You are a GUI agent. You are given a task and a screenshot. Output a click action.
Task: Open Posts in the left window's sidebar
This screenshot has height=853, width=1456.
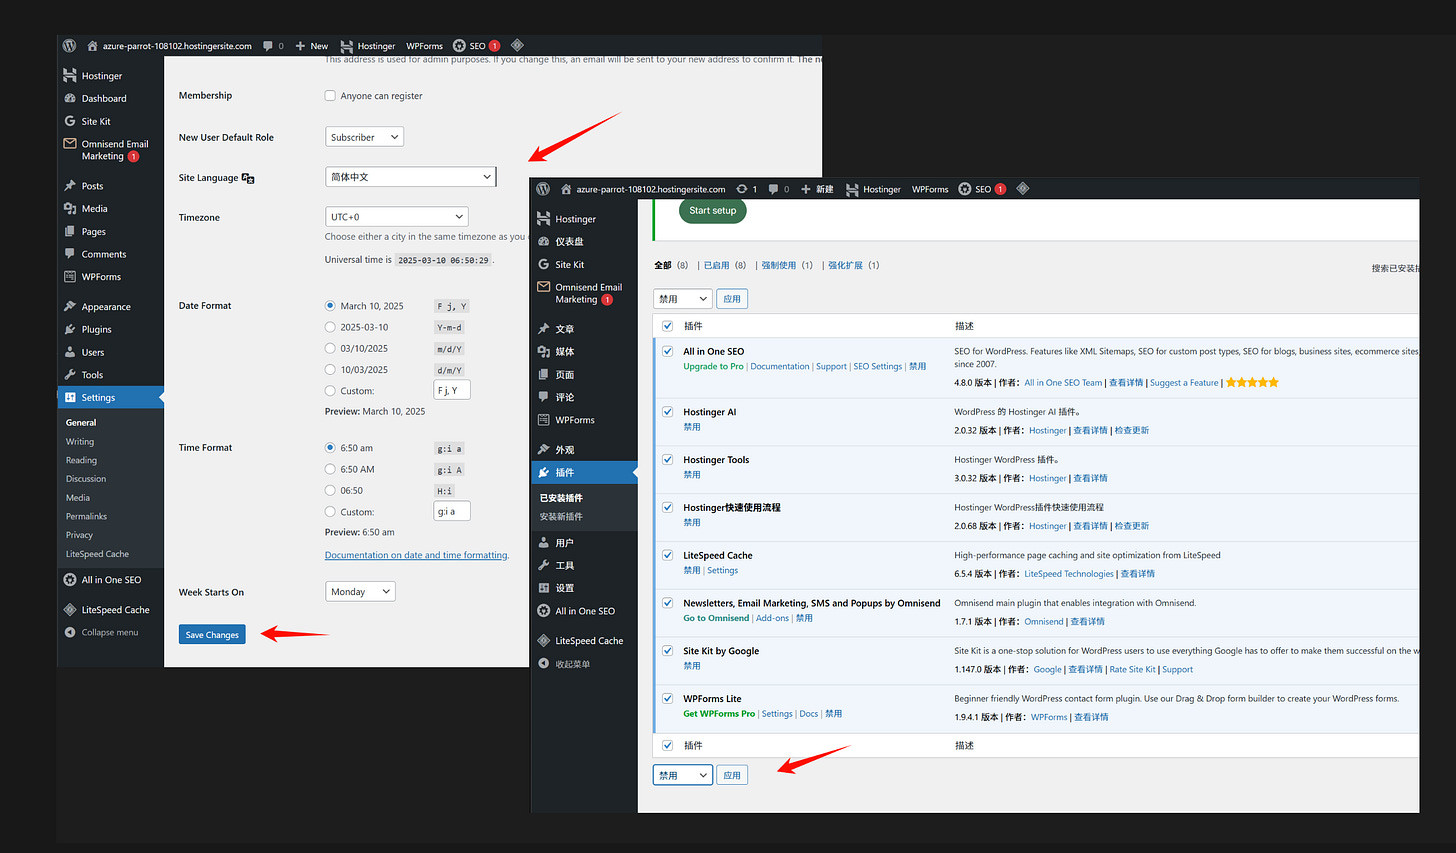coord(92,186)
